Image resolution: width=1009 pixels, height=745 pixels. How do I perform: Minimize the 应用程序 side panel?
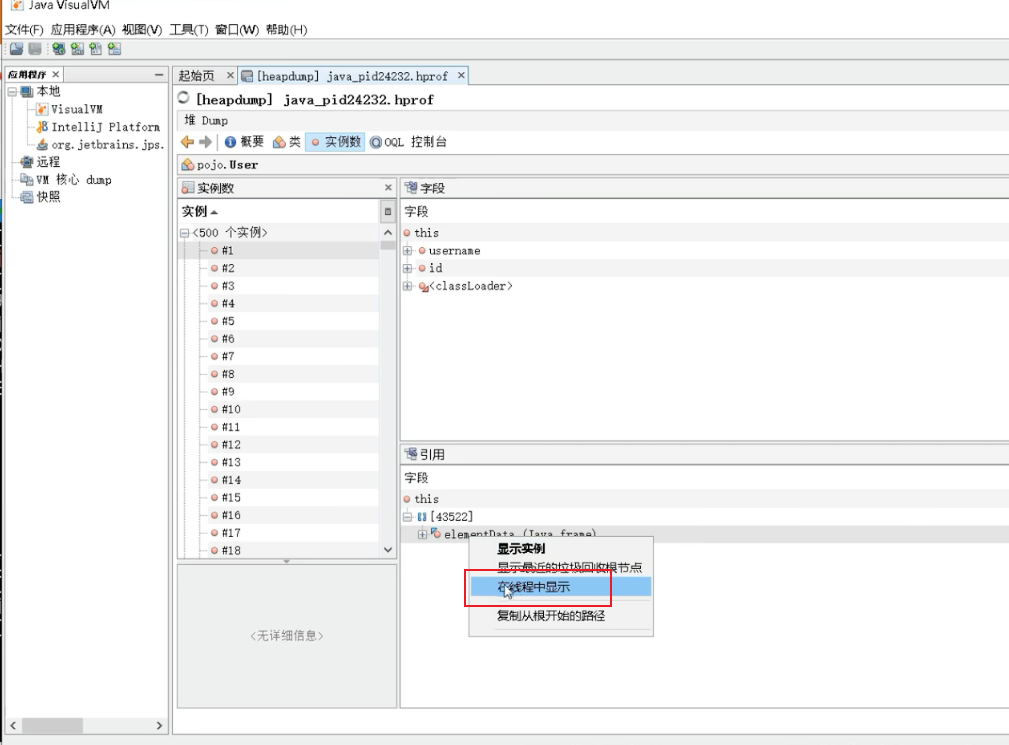tap(159, 75)
